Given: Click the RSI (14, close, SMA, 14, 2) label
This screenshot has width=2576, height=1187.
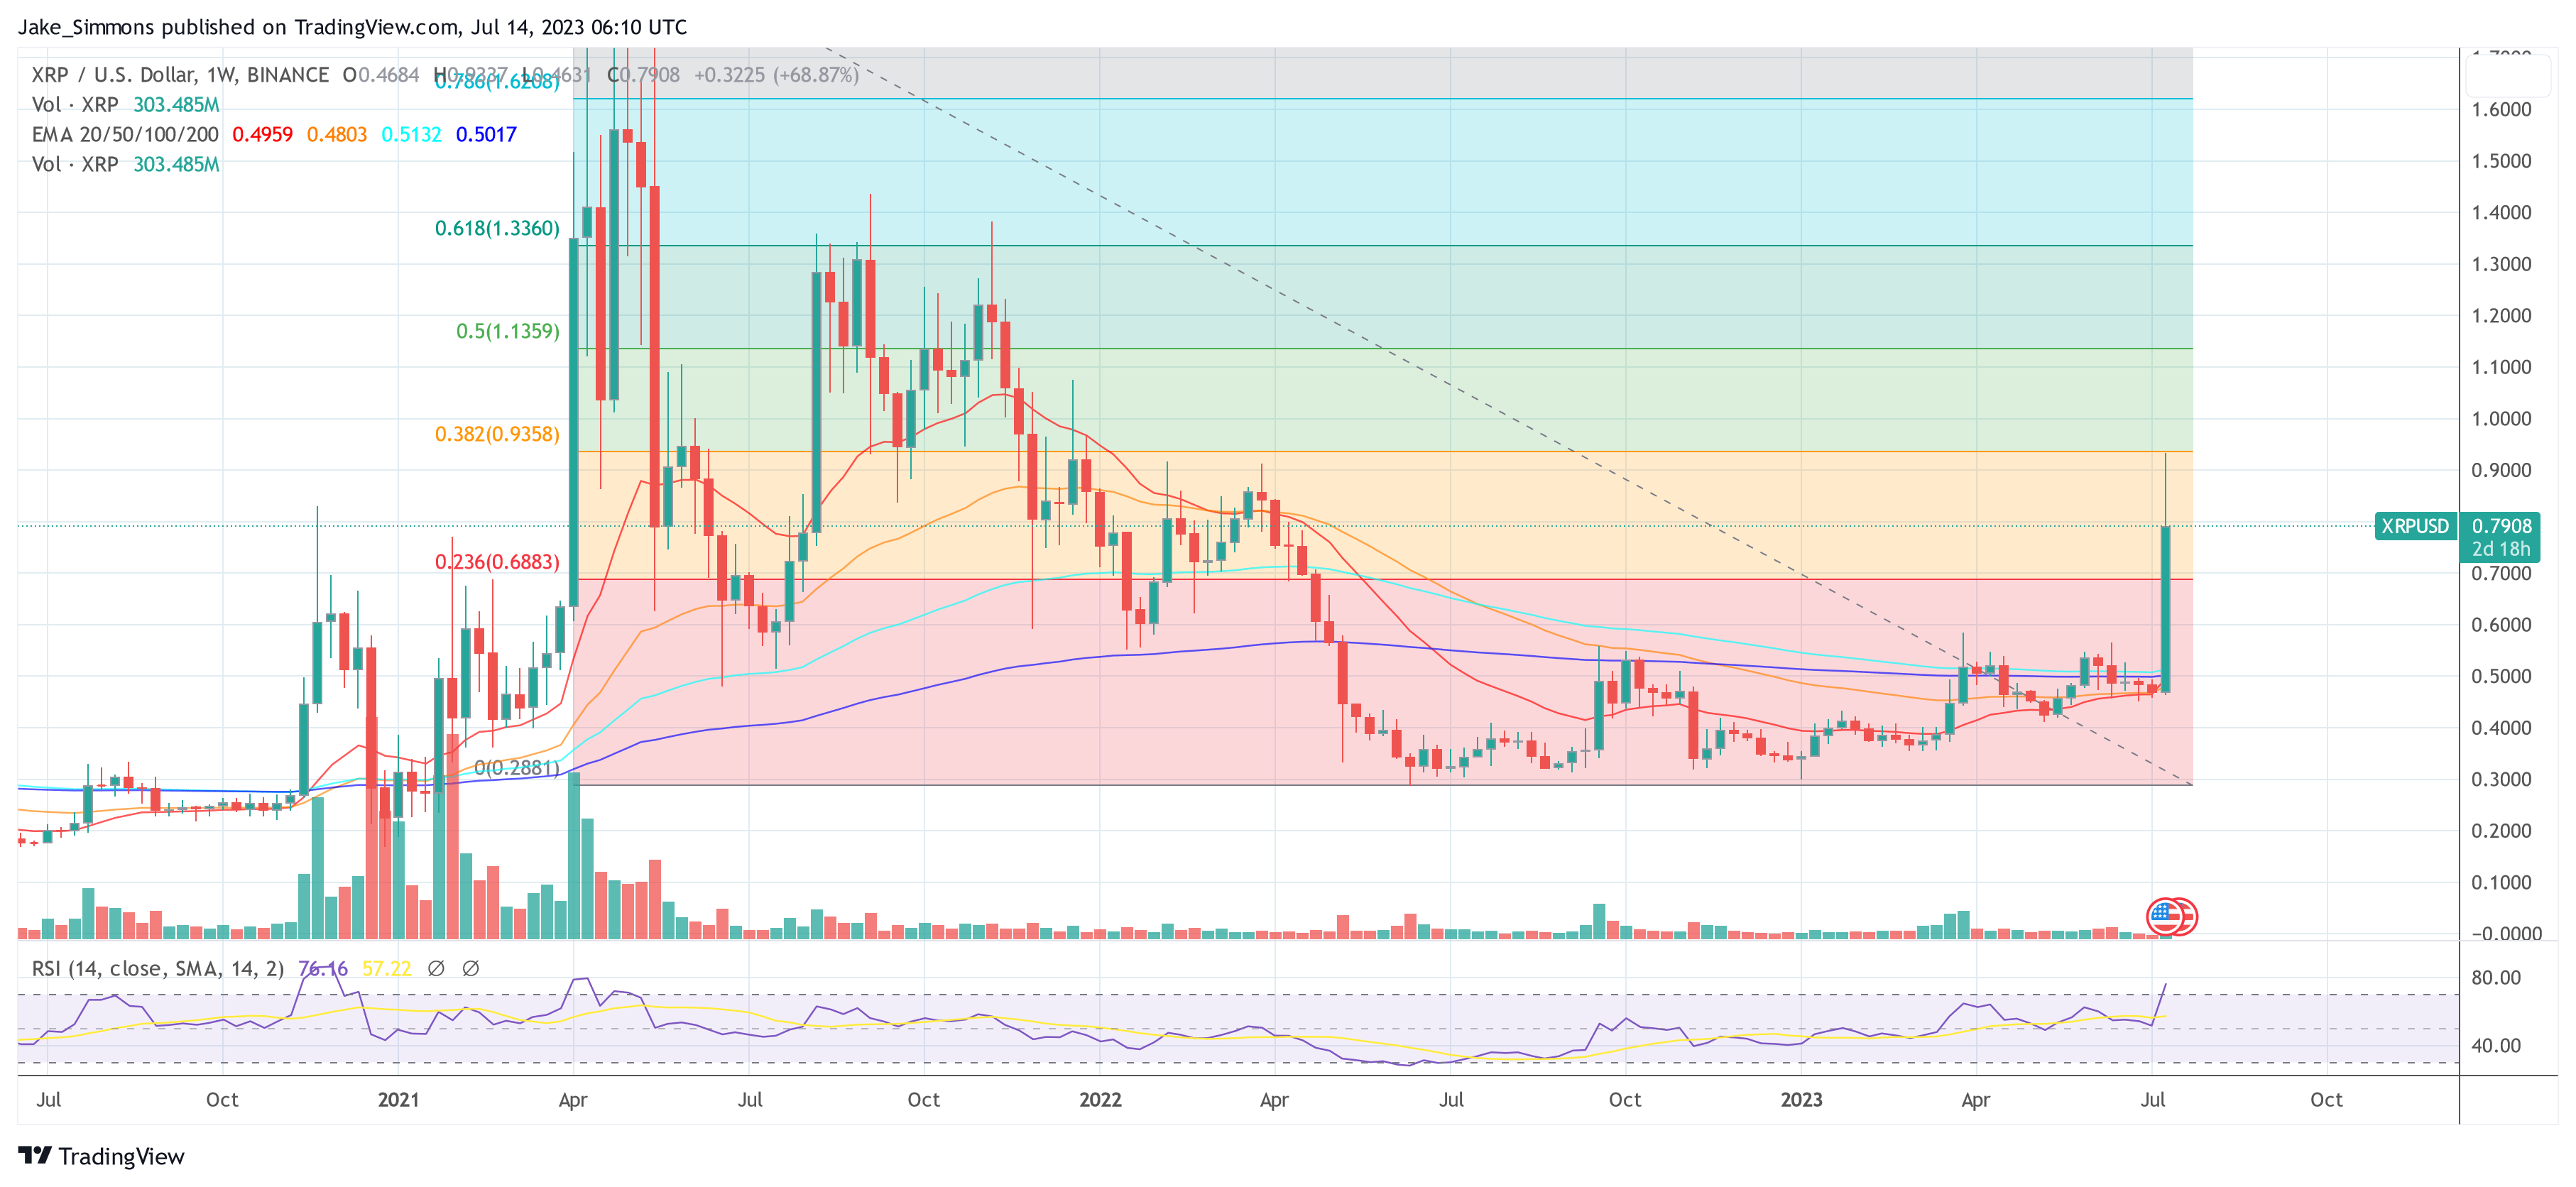Looking at the screenshot, I should (158, 969).
